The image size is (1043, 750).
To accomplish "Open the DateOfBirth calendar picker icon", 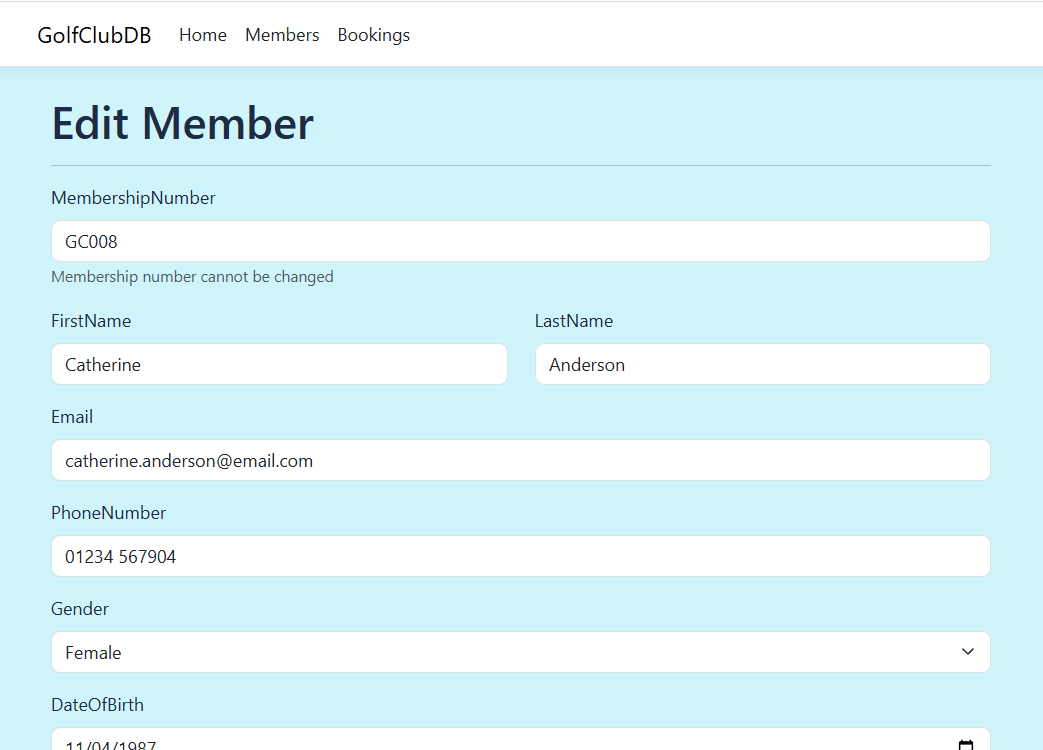I will tap(966, 745).
